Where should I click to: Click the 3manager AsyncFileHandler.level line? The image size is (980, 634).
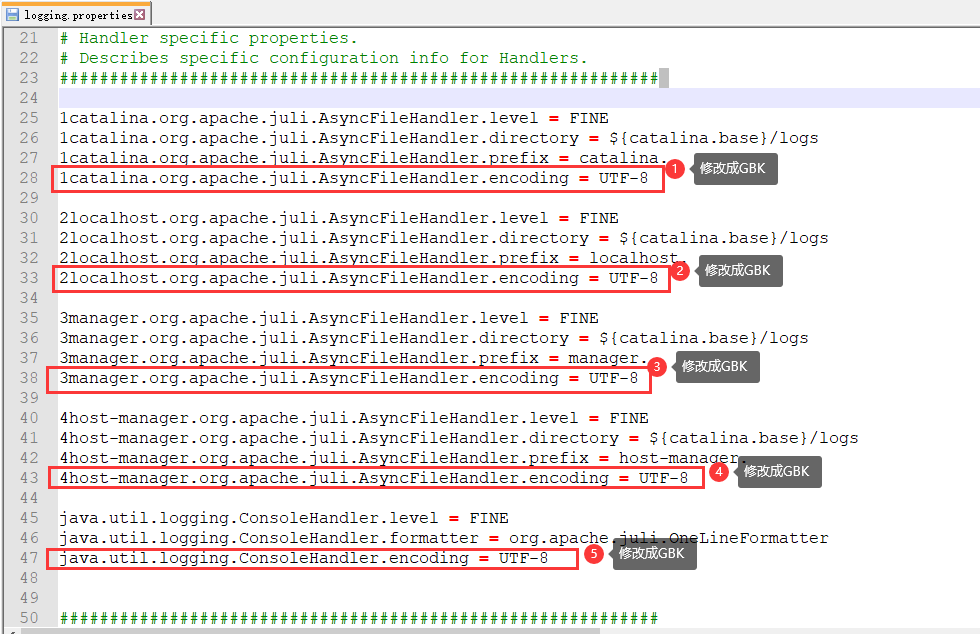click(329, 318)
